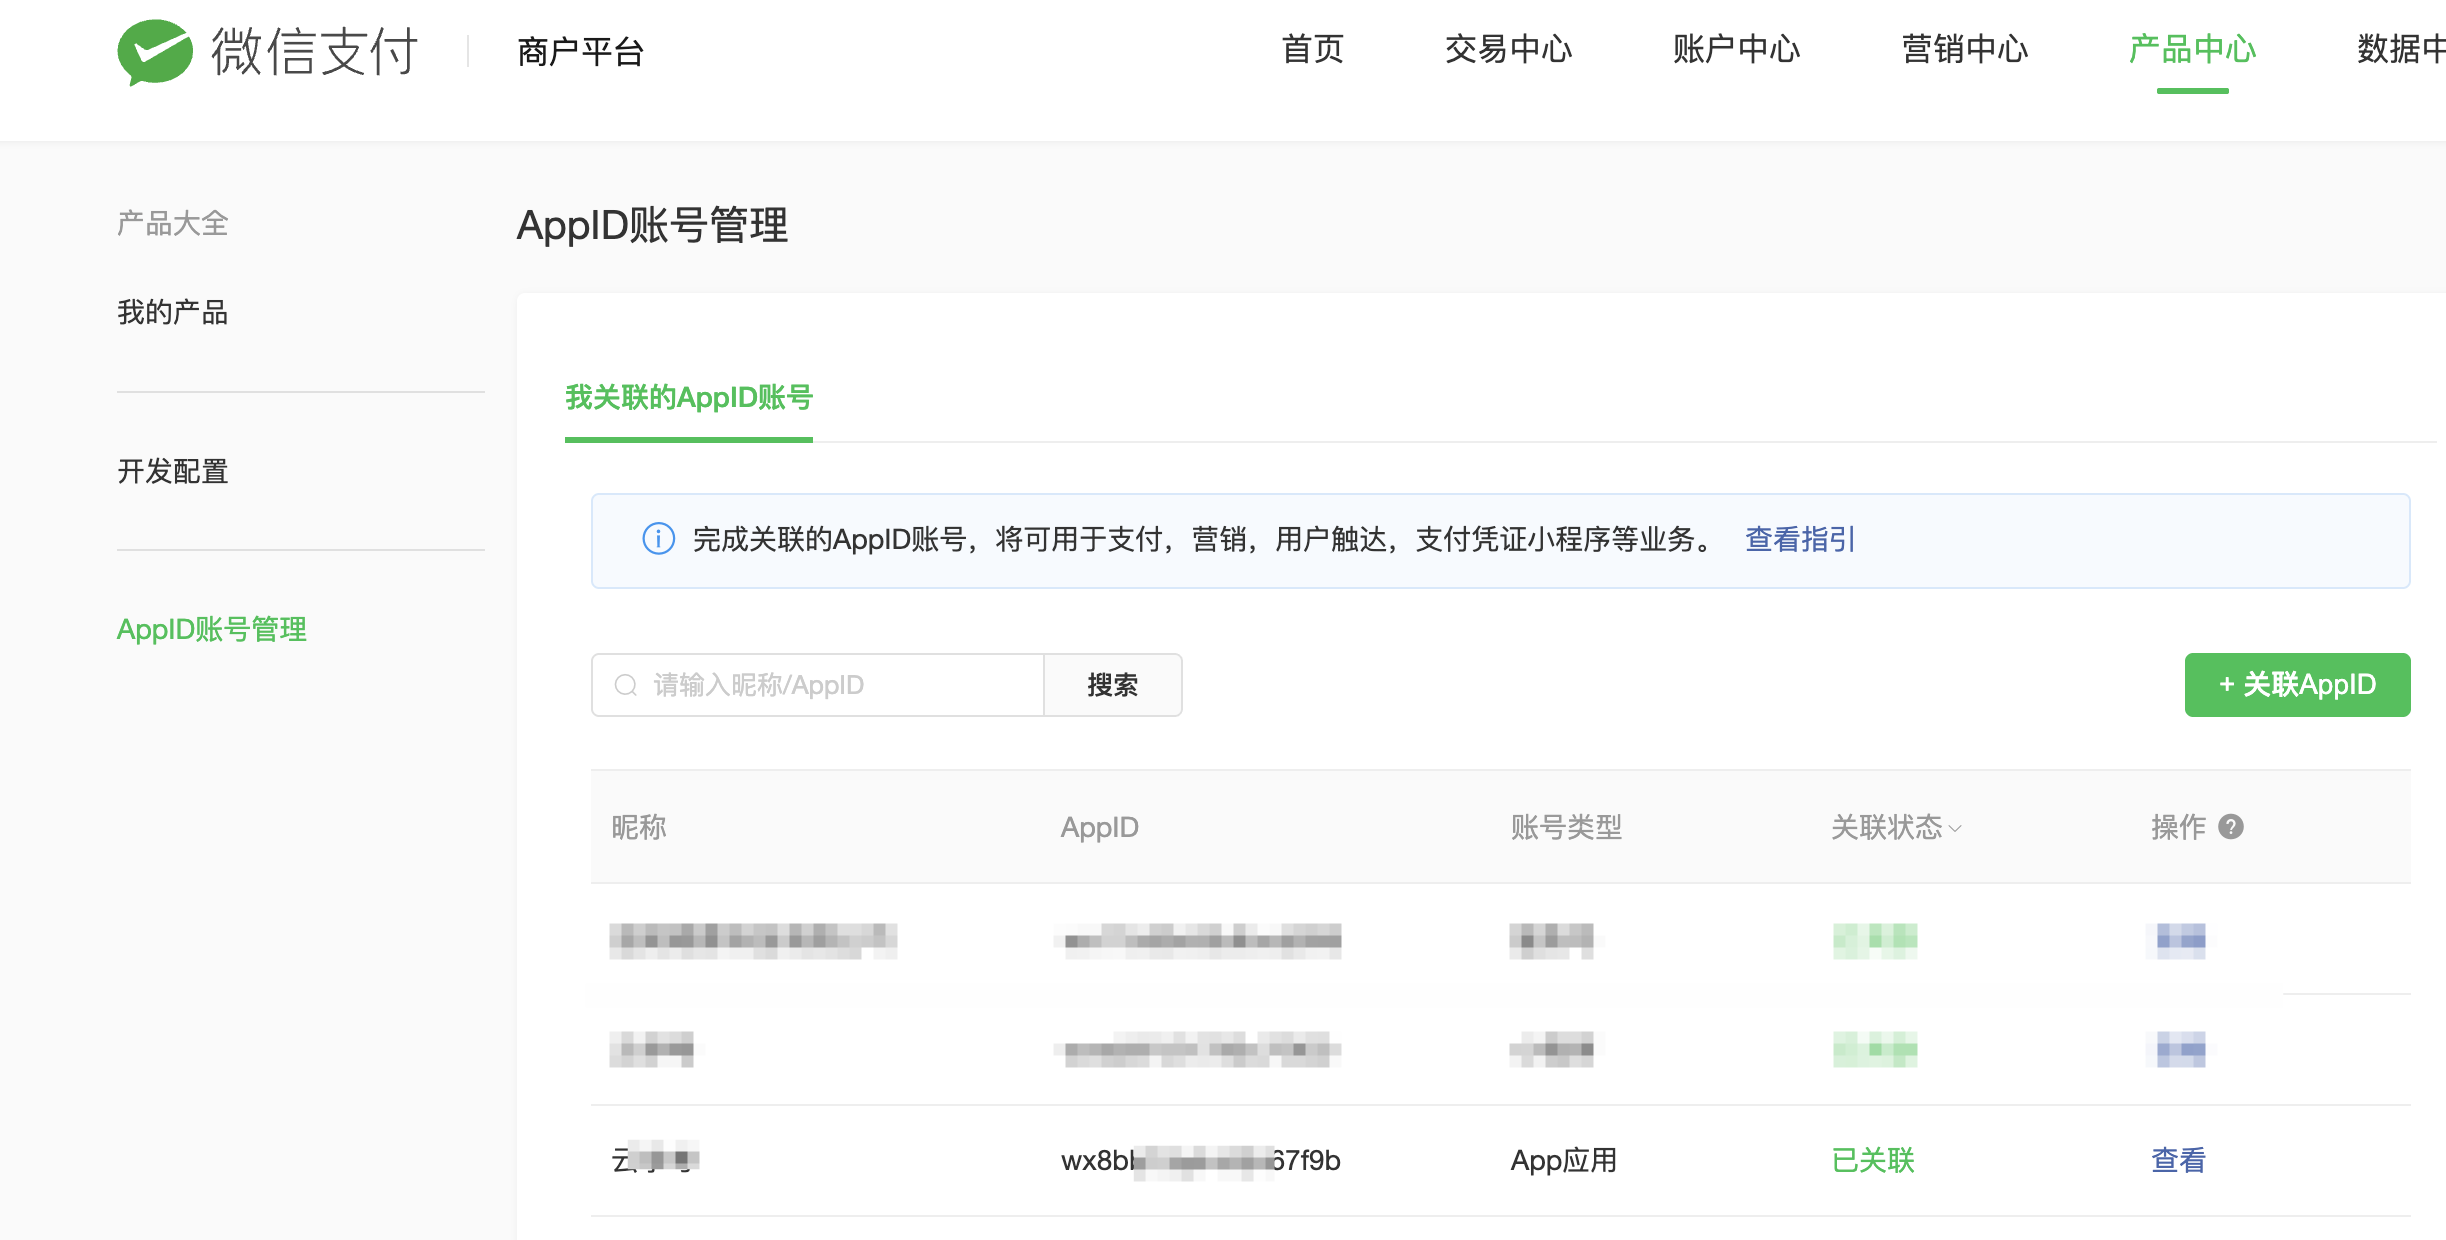Open AppID账号管理 in the sidebar
The width and height of the screenshot is (2446, 1240).
(212, 629)
